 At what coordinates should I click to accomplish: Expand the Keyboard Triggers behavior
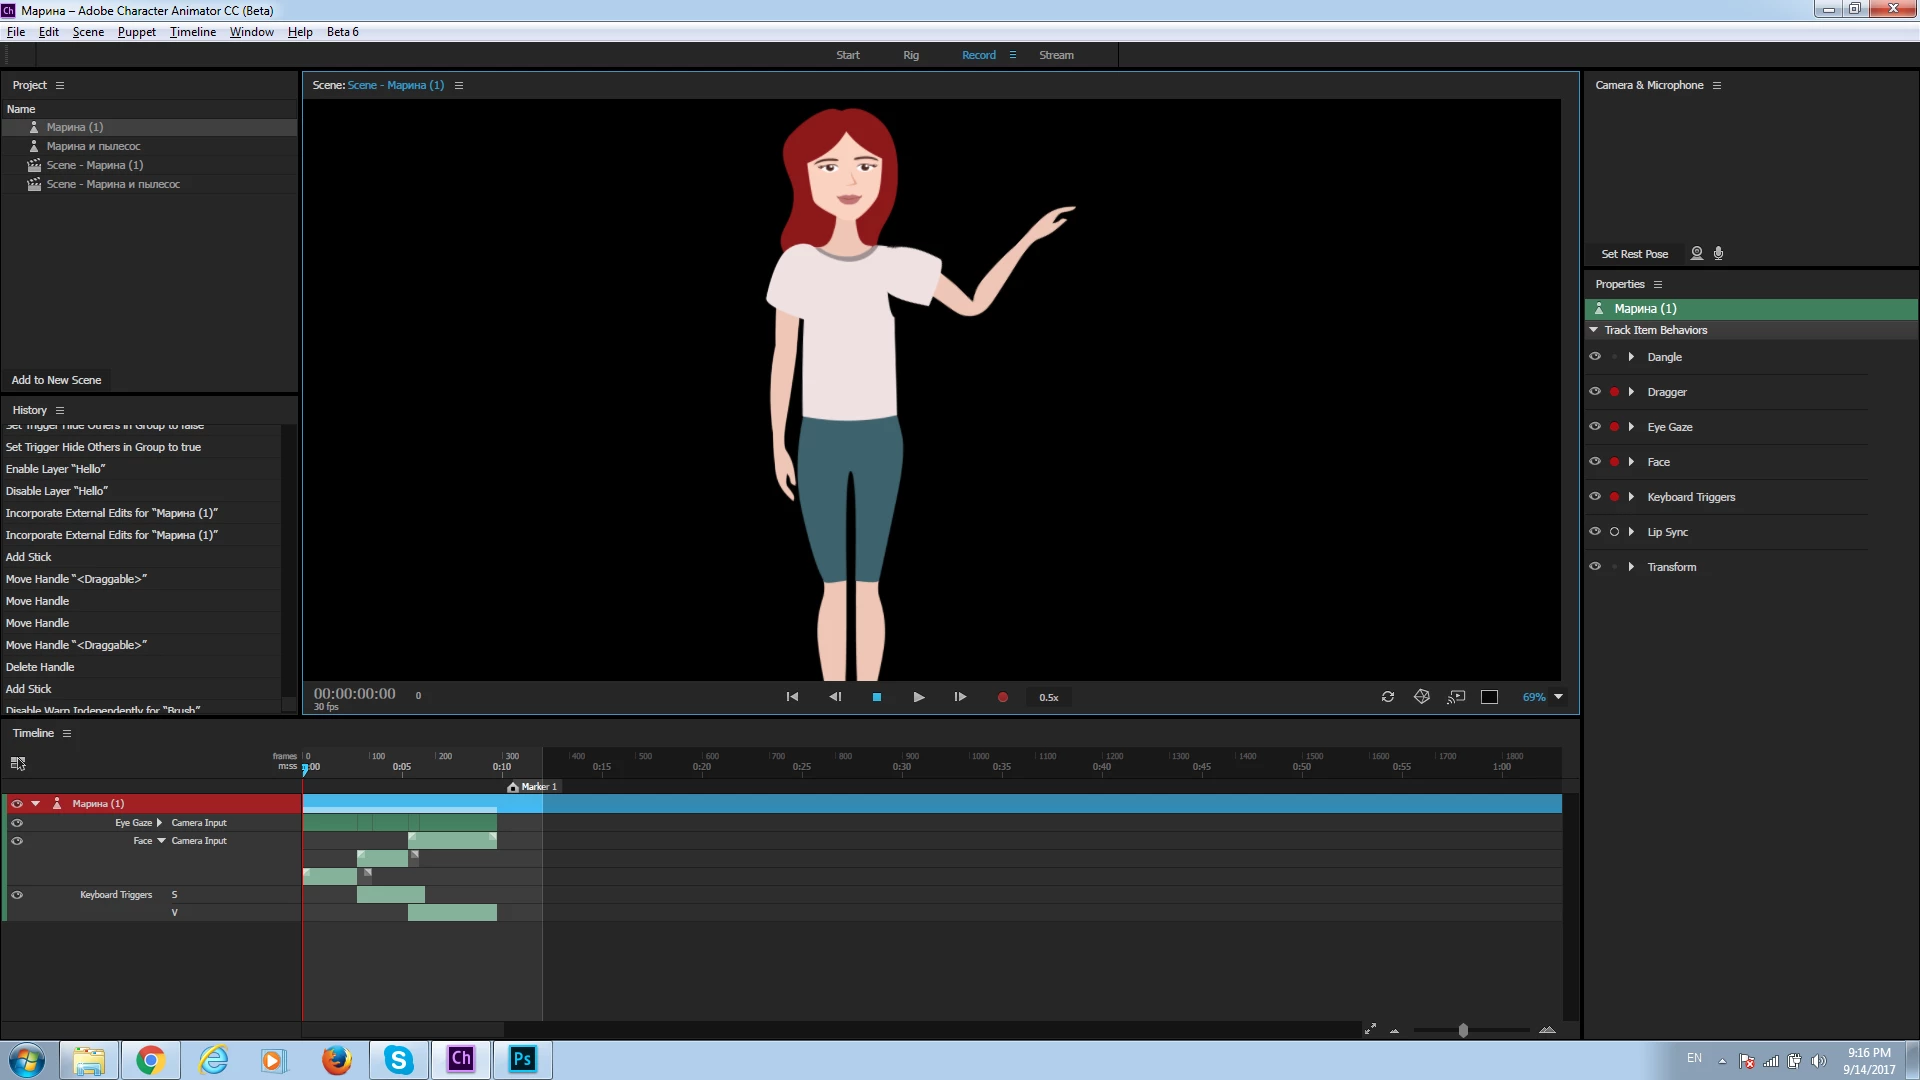[1631, 497]
